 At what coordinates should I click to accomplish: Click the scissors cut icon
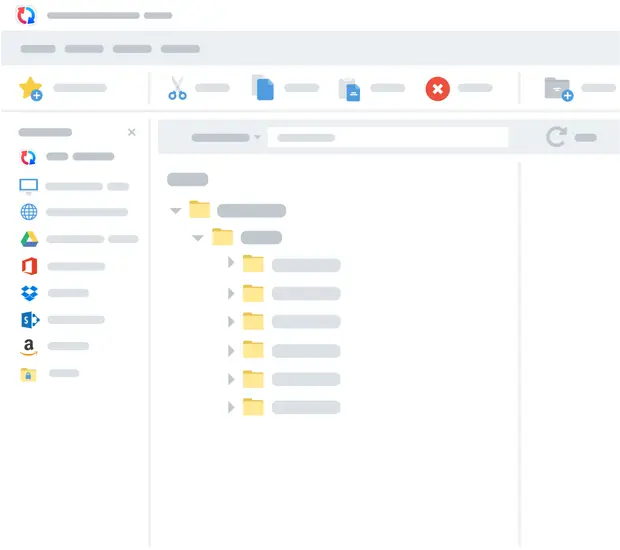(177, 89)
